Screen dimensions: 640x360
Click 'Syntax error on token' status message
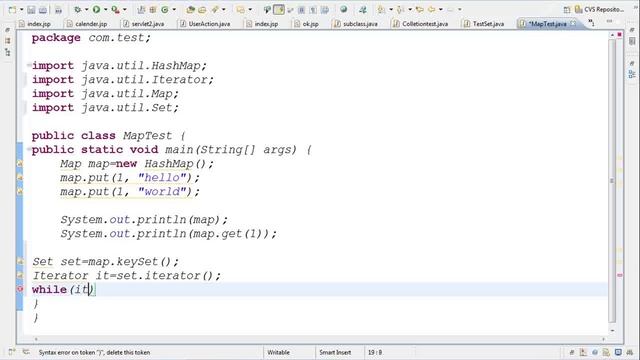pyautogui.click(x=94, y=352)
